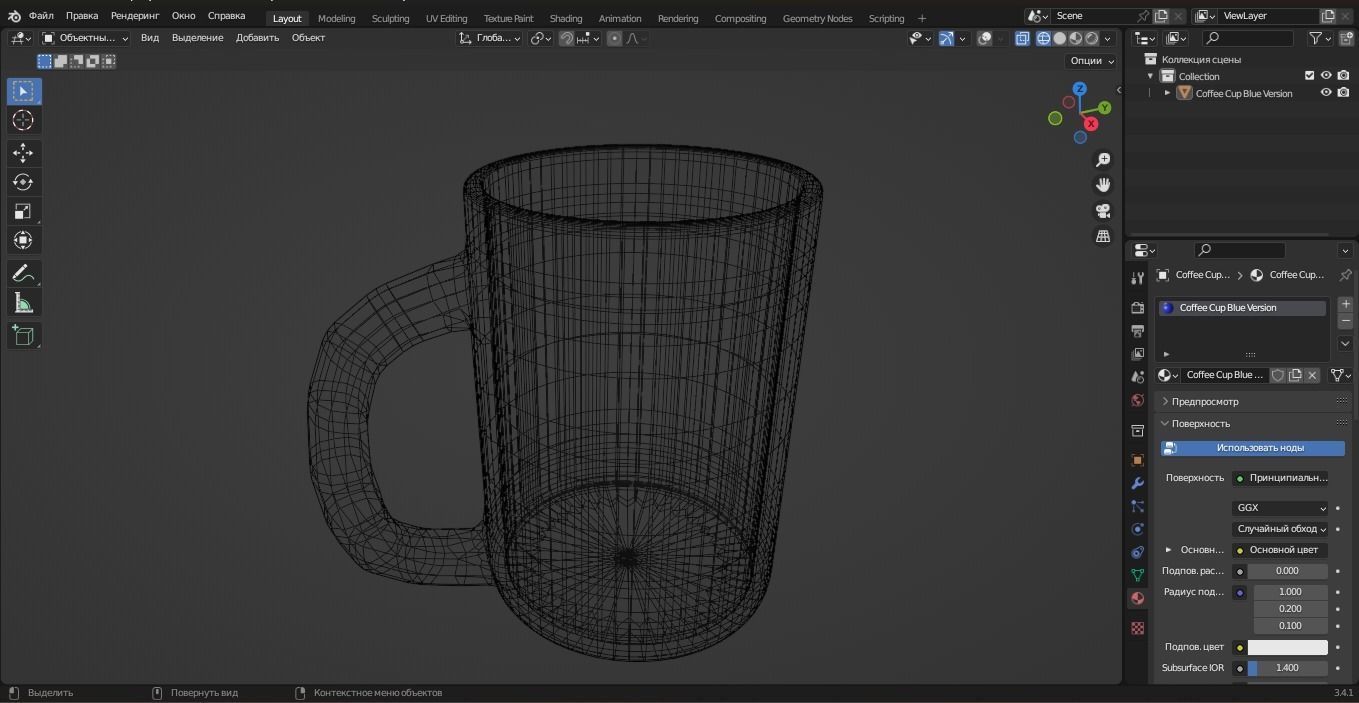Screen dimensions: 1359x703
Task: Open the Render properties tab
Action: point(1137,307)
